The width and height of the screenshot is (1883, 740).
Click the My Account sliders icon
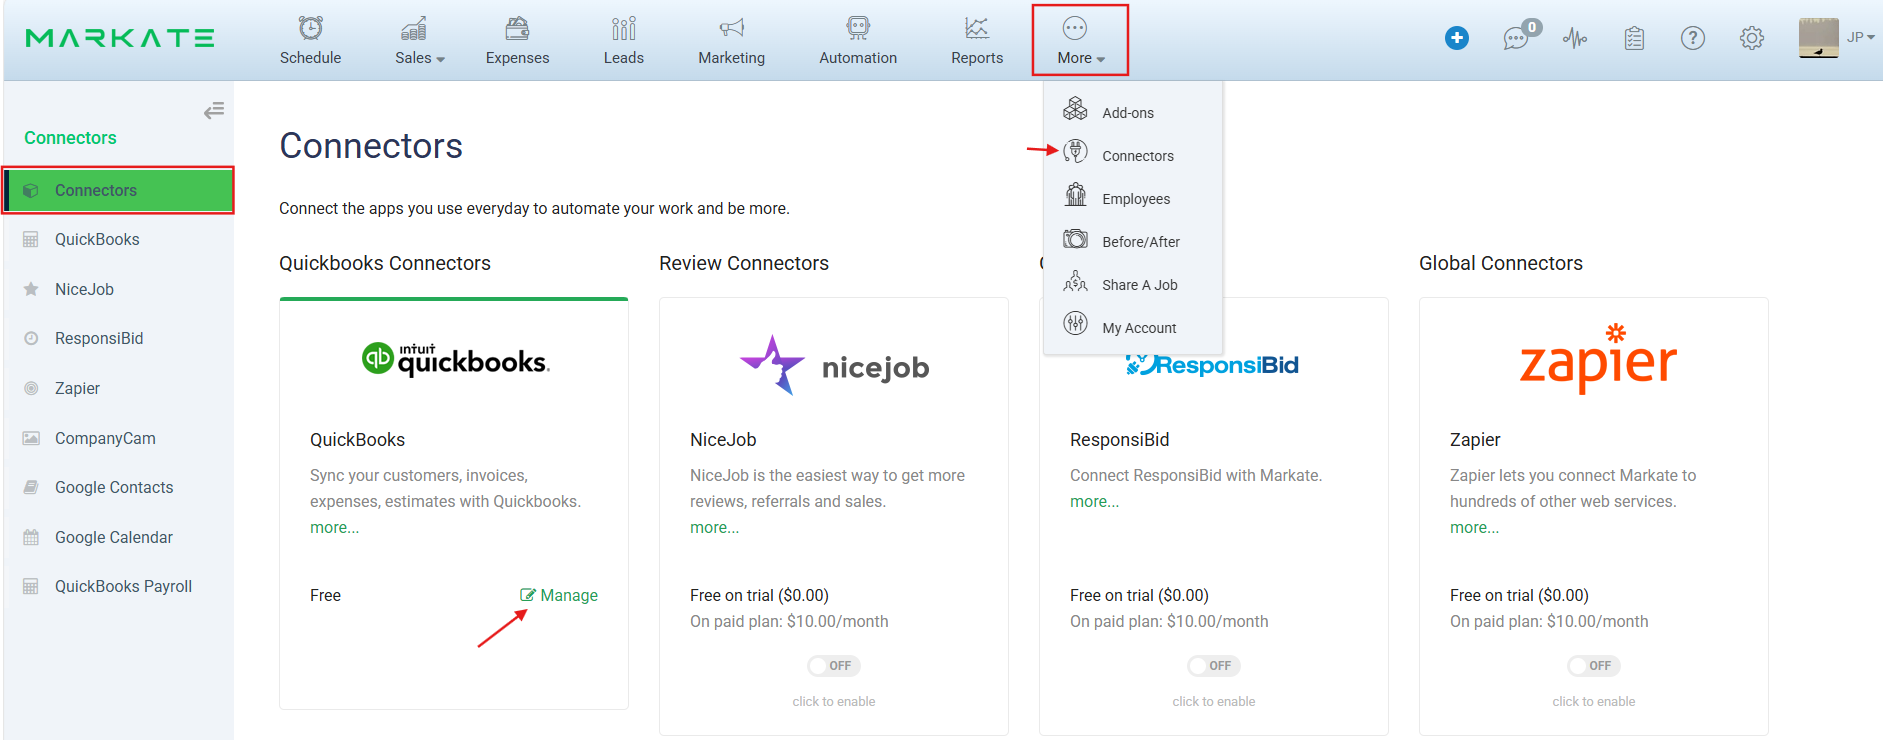click(x=1075, y=323)
